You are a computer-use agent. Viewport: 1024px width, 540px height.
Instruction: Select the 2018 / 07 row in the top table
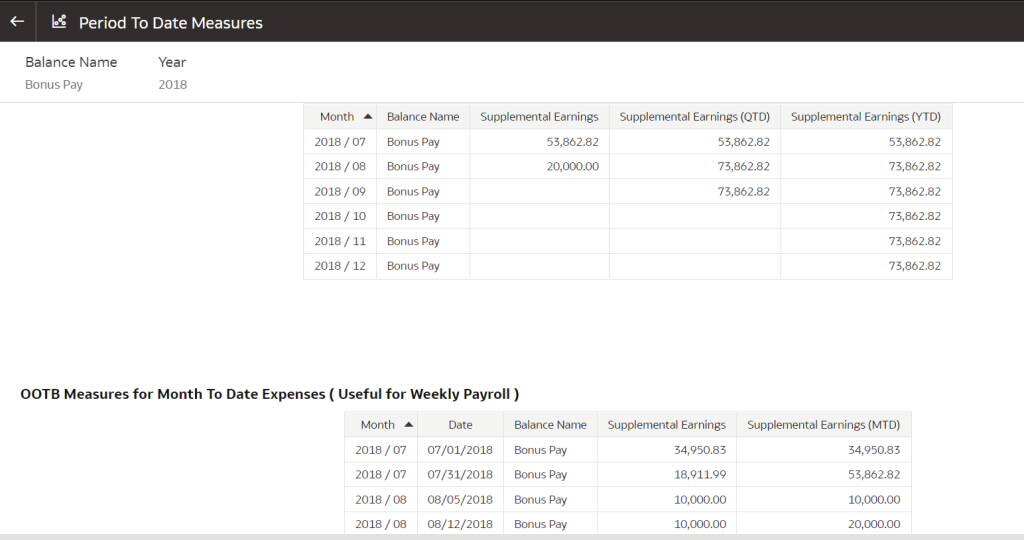tap(628, 142)
